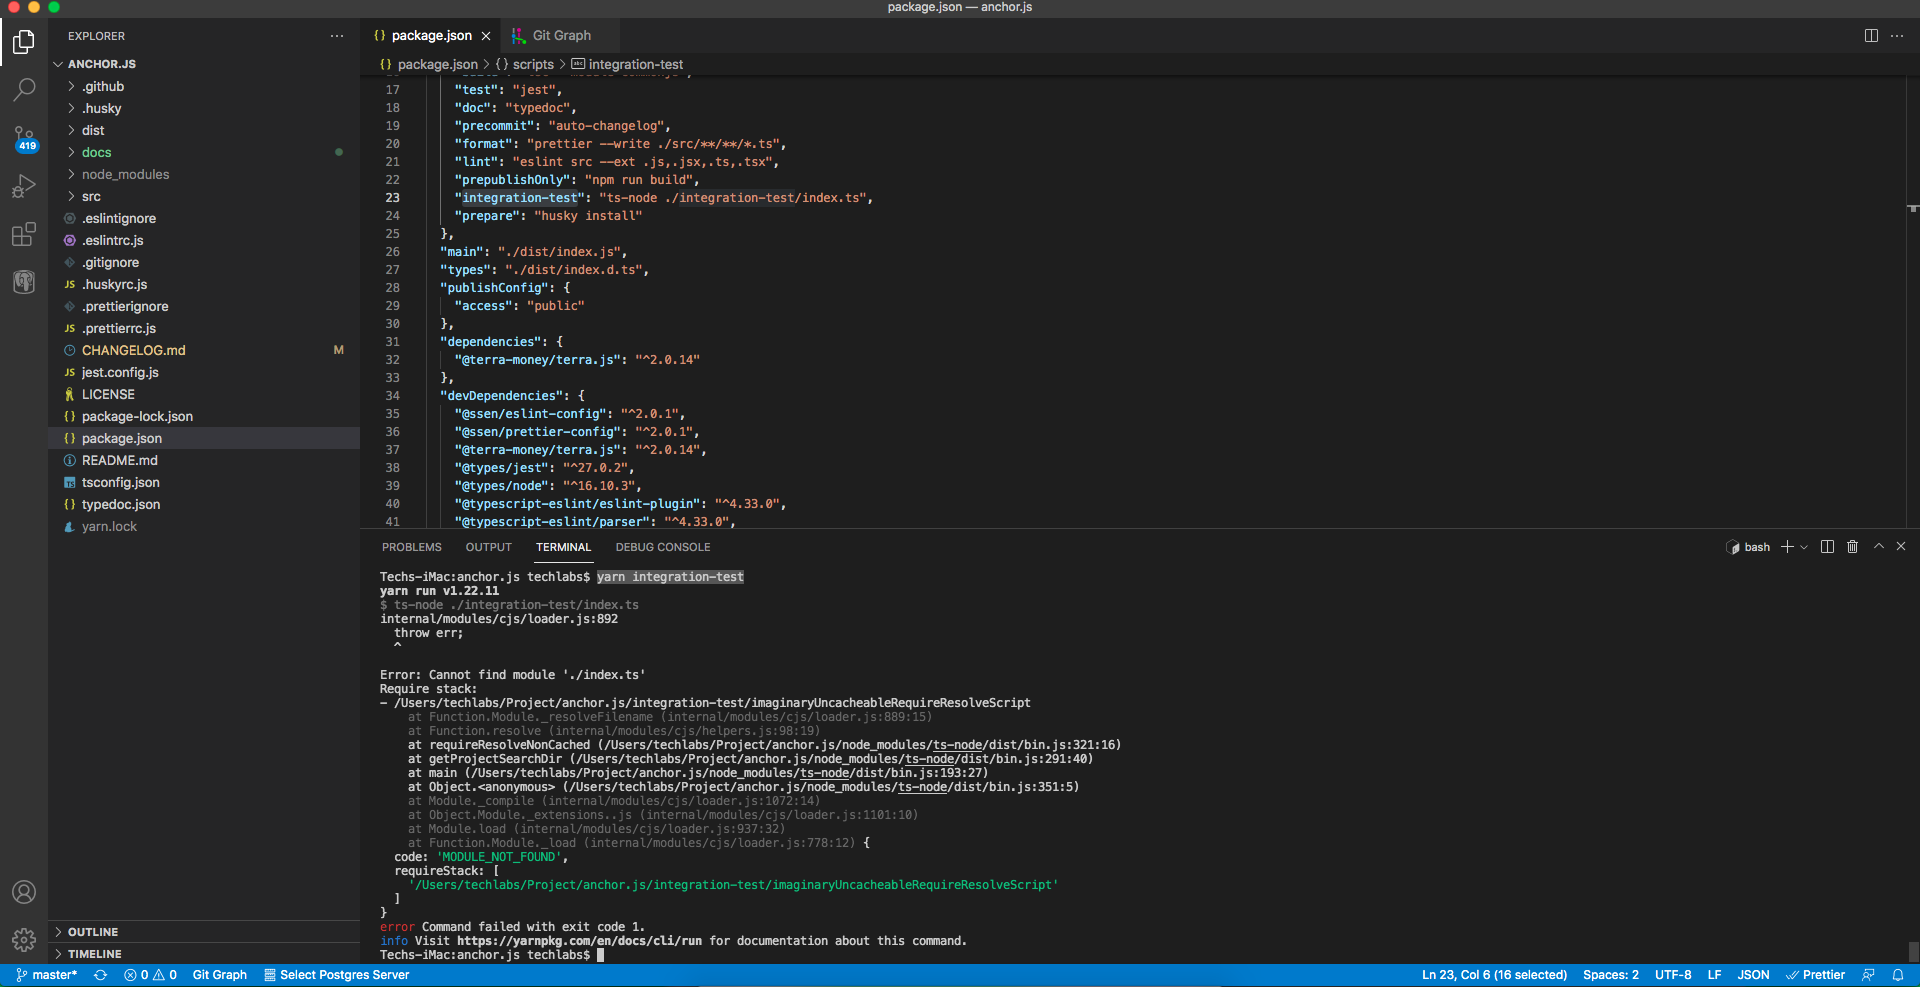
Task: Open editor more actions ellipsis
Action: pyautogui.click(x=1897, y=36)
